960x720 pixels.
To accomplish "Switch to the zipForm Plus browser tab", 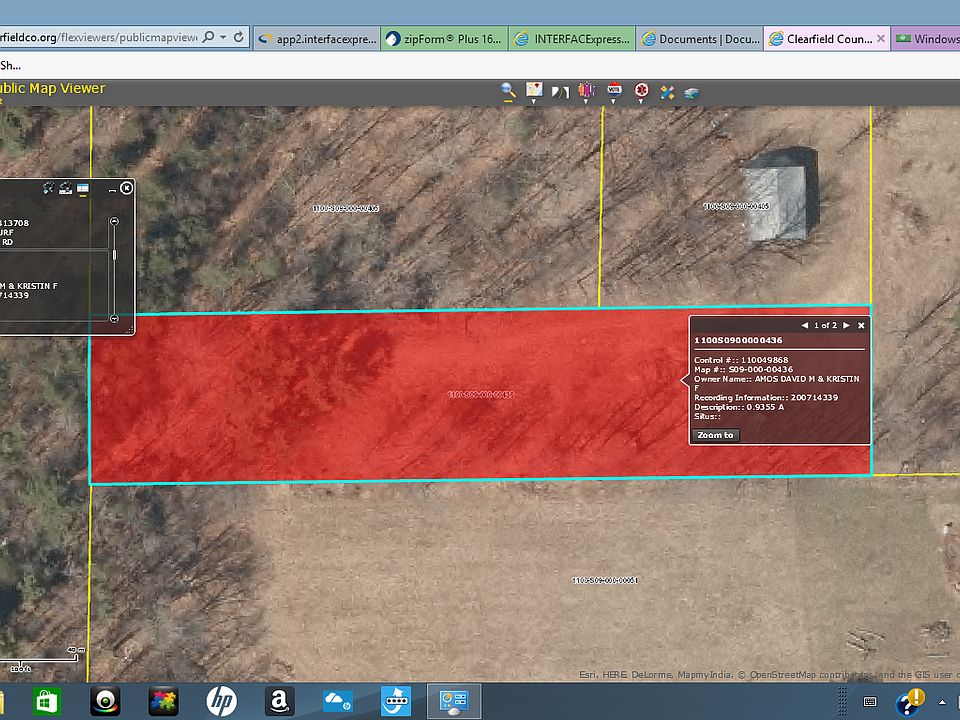I will coord(443,40).
